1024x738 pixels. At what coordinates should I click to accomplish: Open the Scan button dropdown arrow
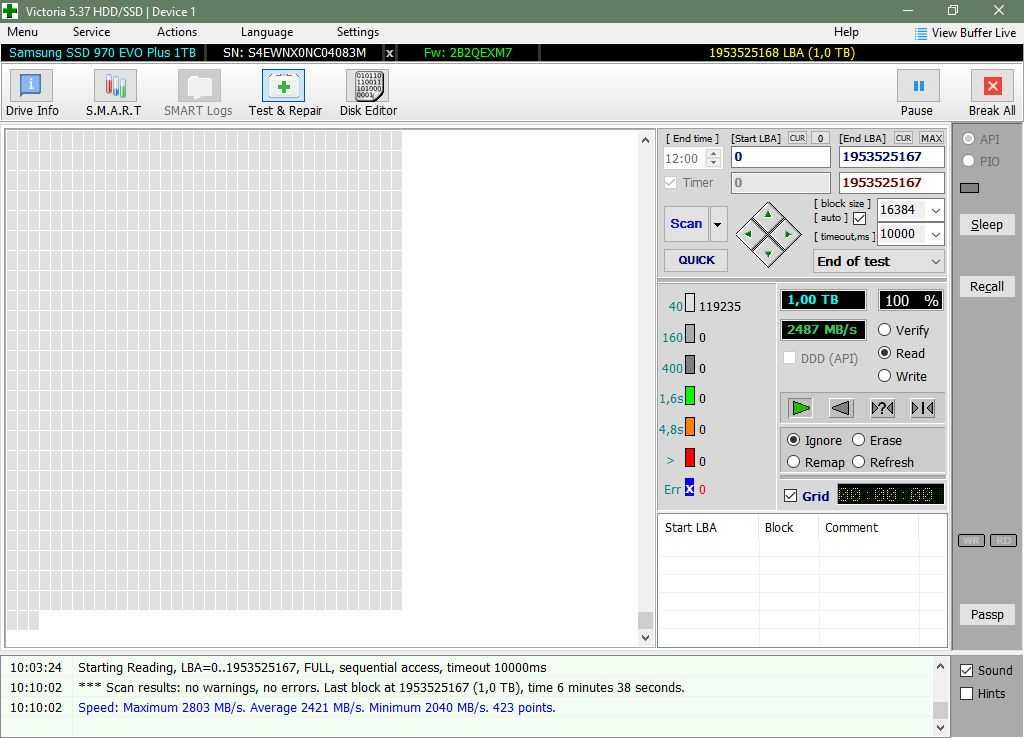pyautogui.click(x=718, y=224)
